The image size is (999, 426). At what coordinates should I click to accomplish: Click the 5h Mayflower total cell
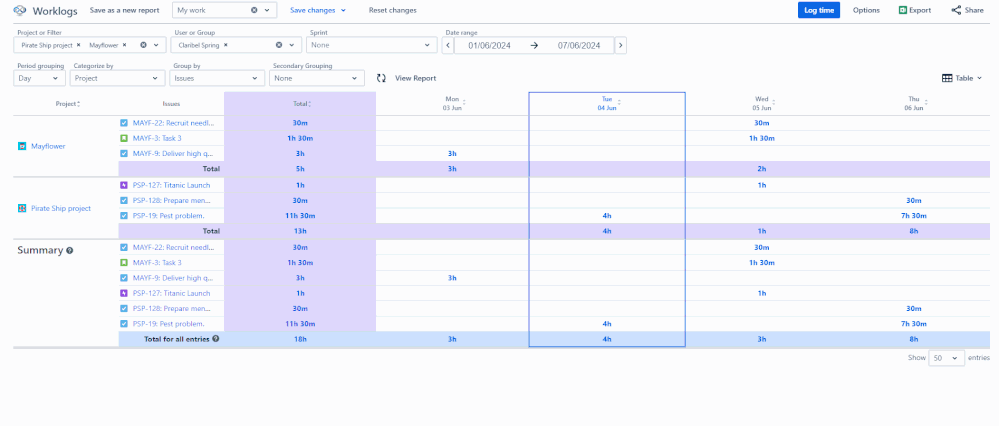tap(299, 169)
